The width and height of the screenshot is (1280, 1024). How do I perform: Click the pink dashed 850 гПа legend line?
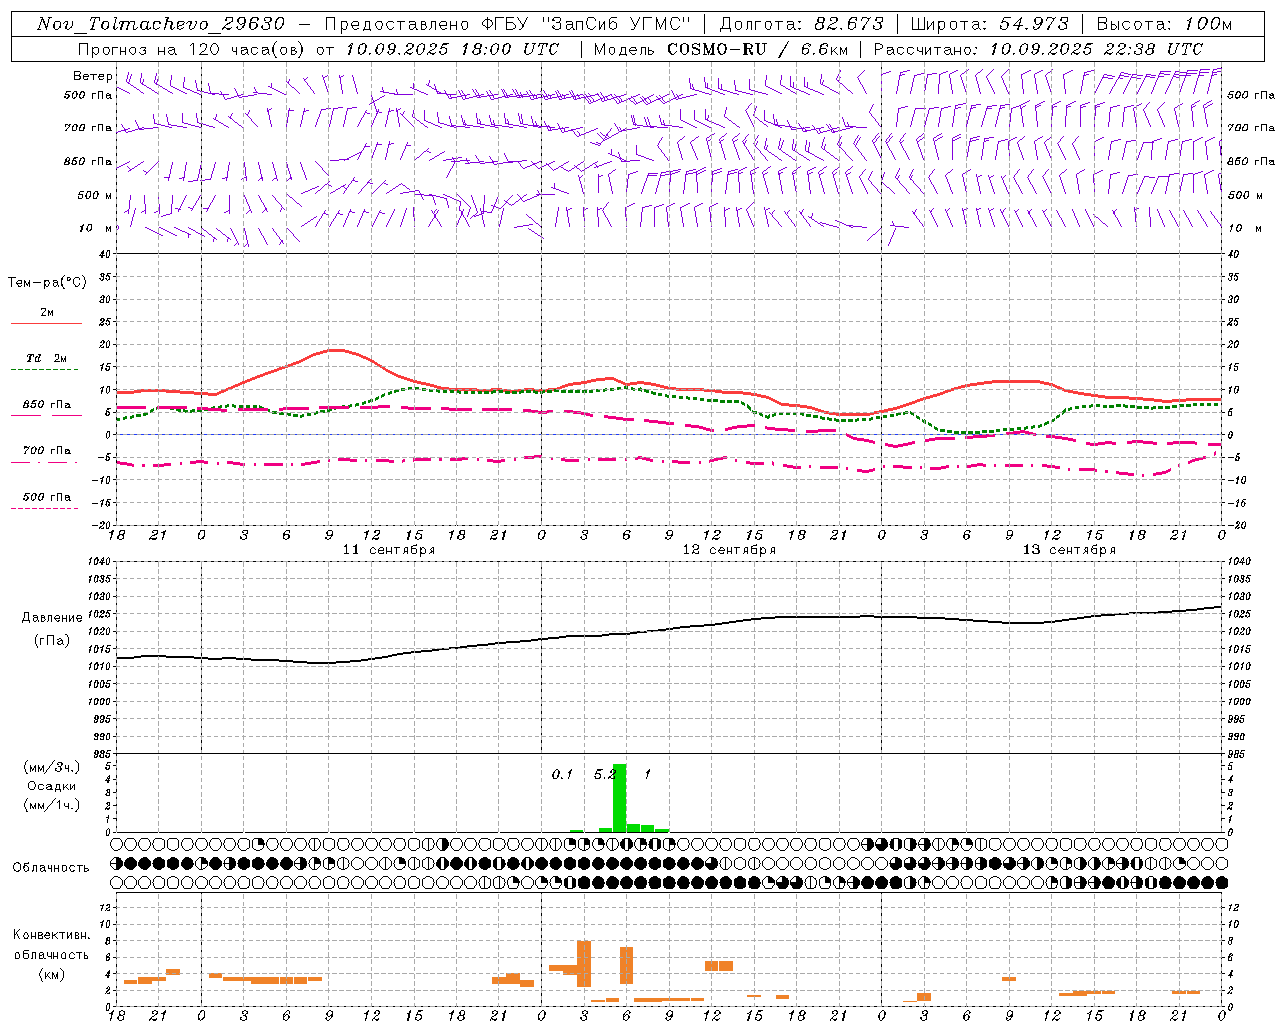pos(46,416)
